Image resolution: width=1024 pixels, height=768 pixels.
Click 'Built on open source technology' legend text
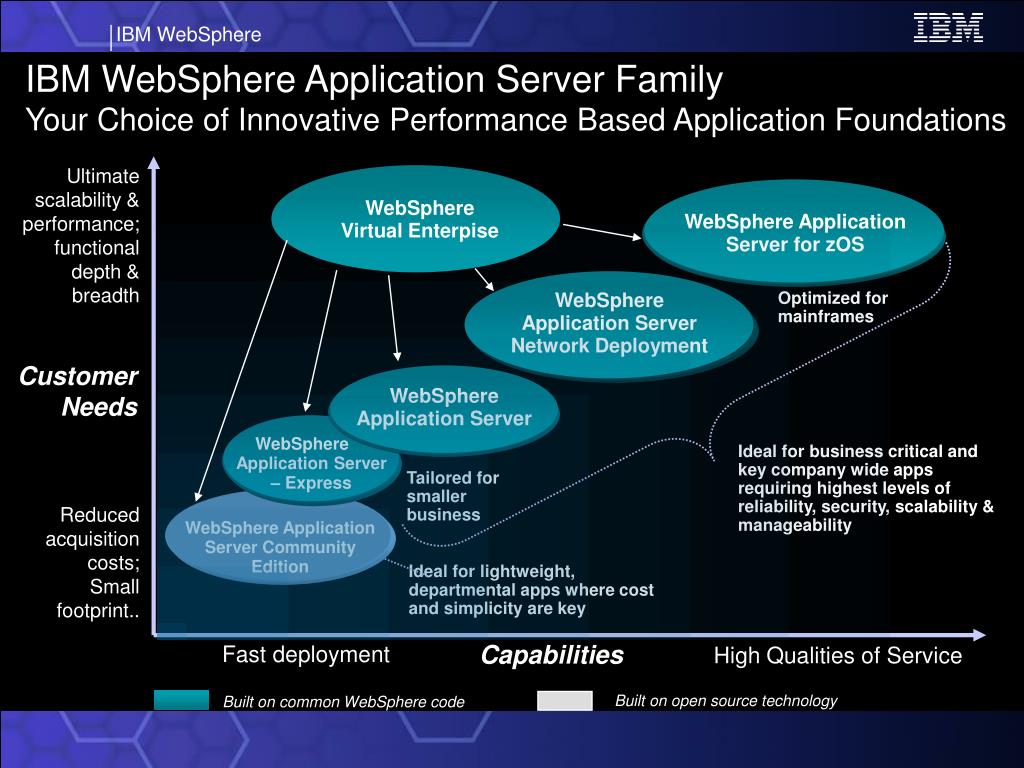(726, 701)
